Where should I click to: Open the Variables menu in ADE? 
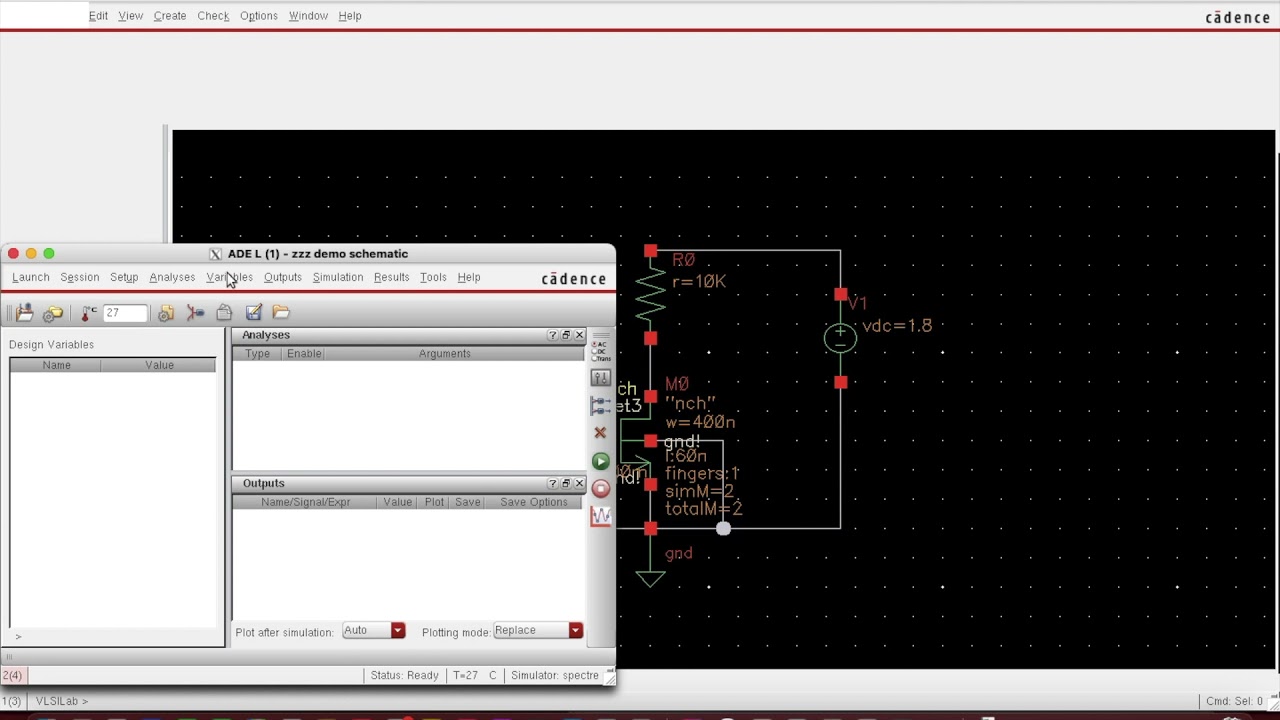pyautogui.click(x=229, y=277)
